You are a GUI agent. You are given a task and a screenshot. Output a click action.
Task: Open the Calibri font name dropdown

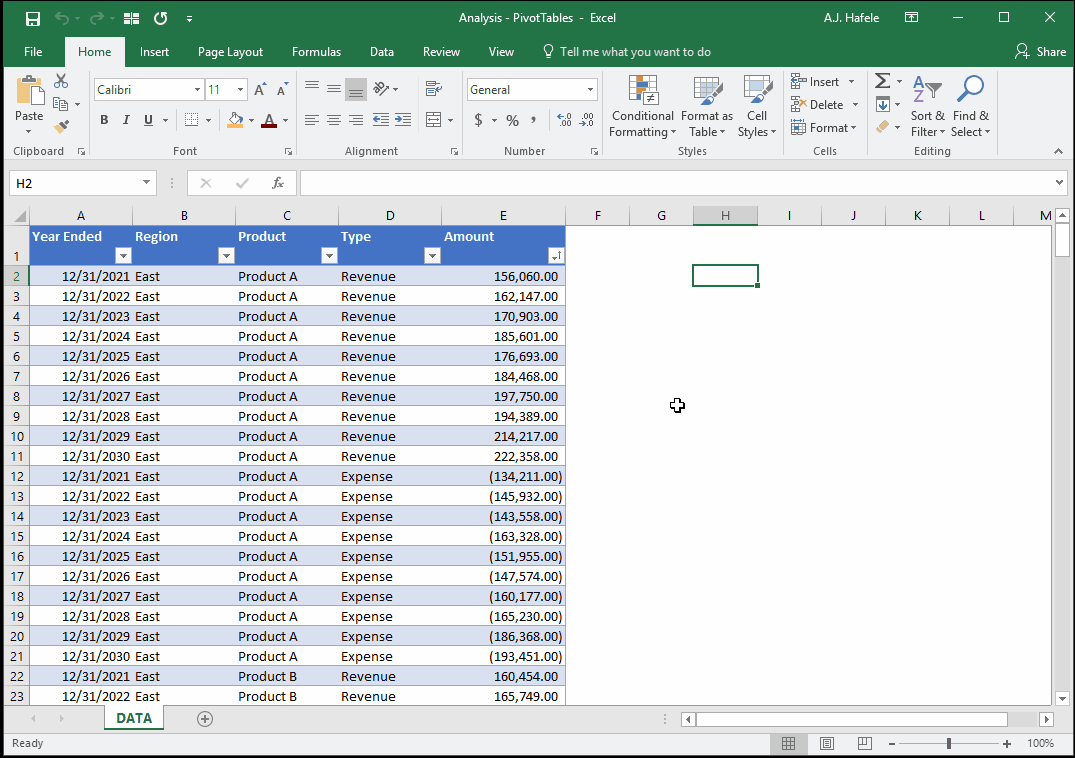(197, 90)
